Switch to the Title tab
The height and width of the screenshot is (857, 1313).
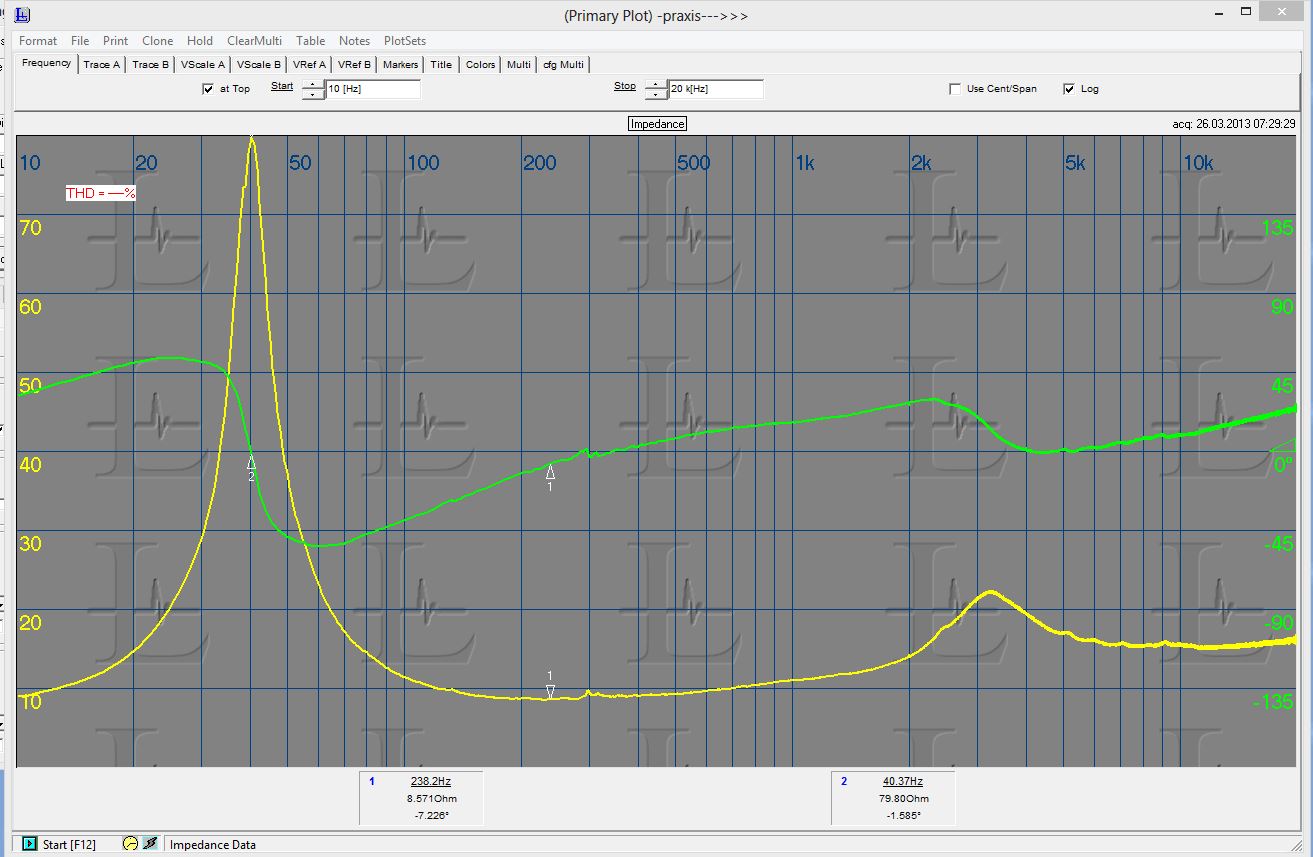441,64
